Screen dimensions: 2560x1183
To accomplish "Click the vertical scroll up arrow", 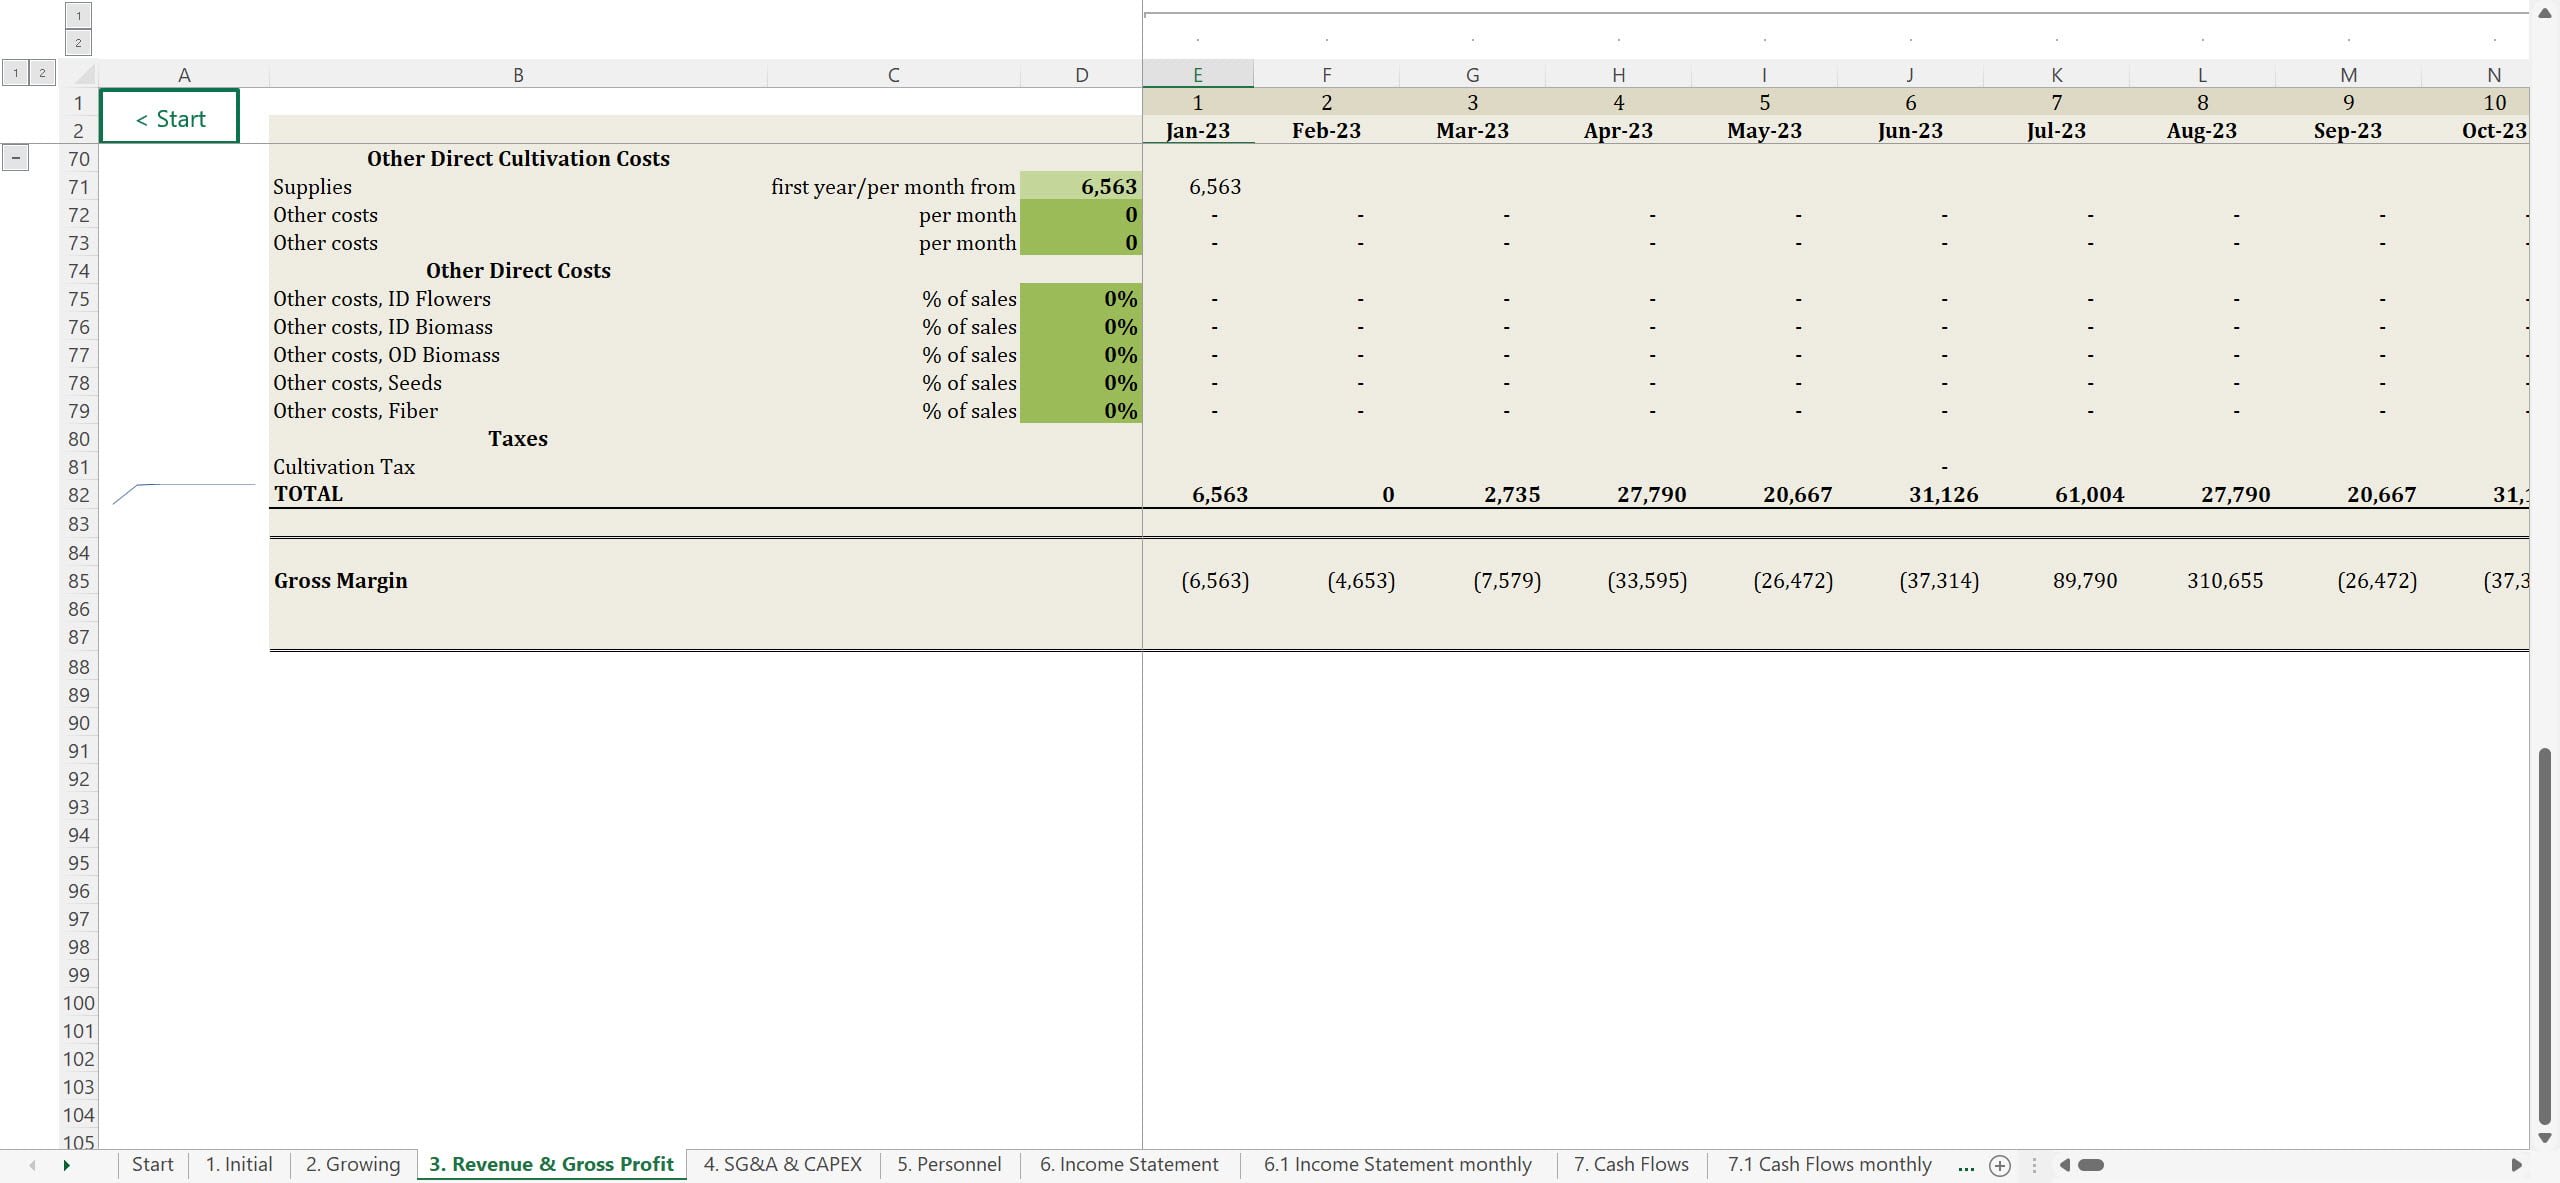I will point(2545,13).
